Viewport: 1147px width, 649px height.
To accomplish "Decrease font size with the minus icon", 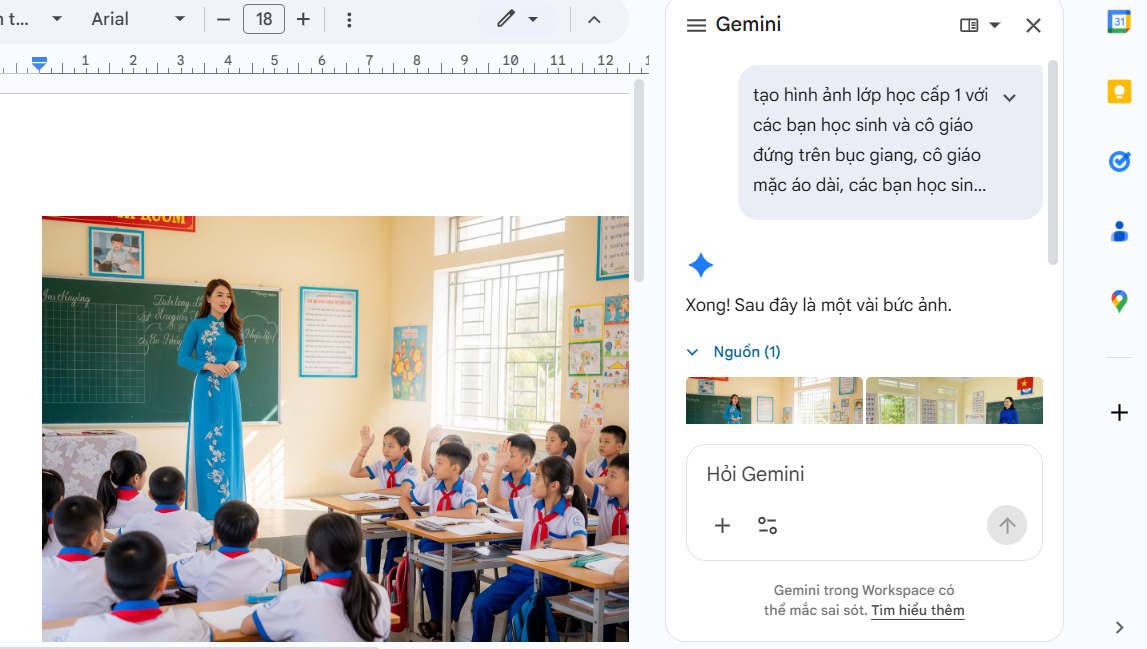I will coord(222,18).
